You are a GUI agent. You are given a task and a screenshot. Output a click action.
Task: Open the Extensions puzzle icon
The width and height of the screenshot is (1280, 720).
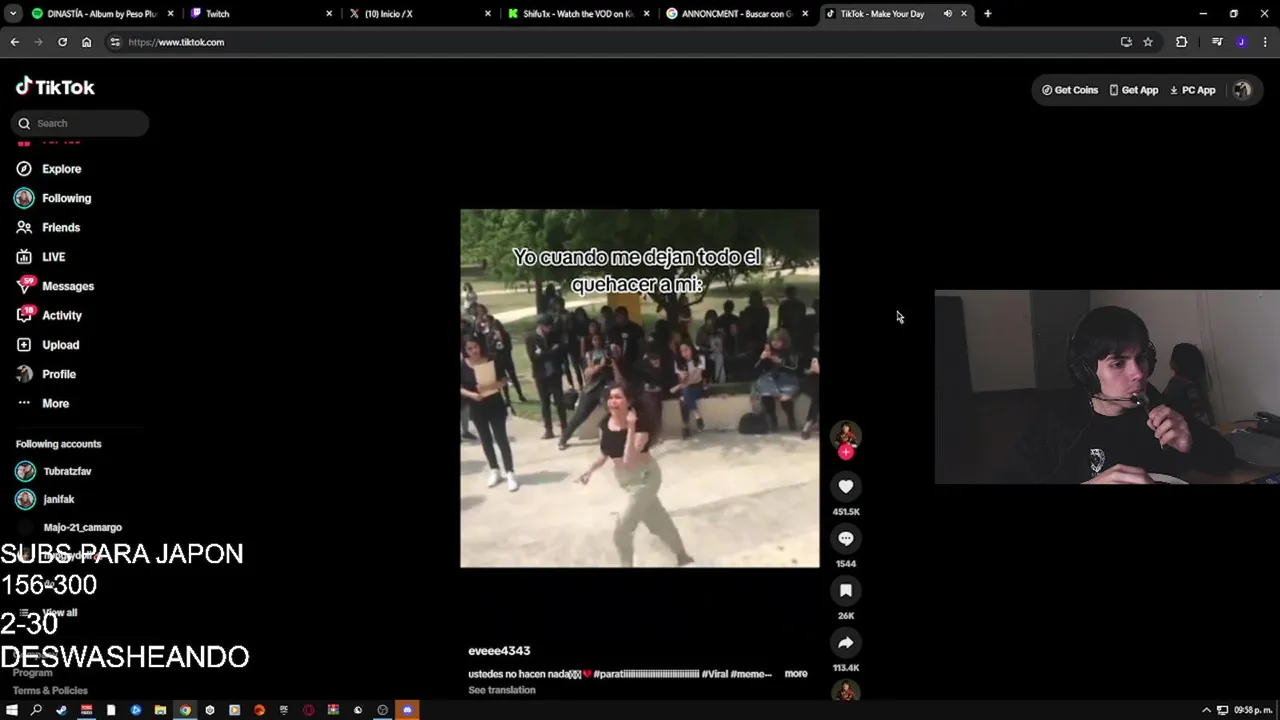(1182, 42)
